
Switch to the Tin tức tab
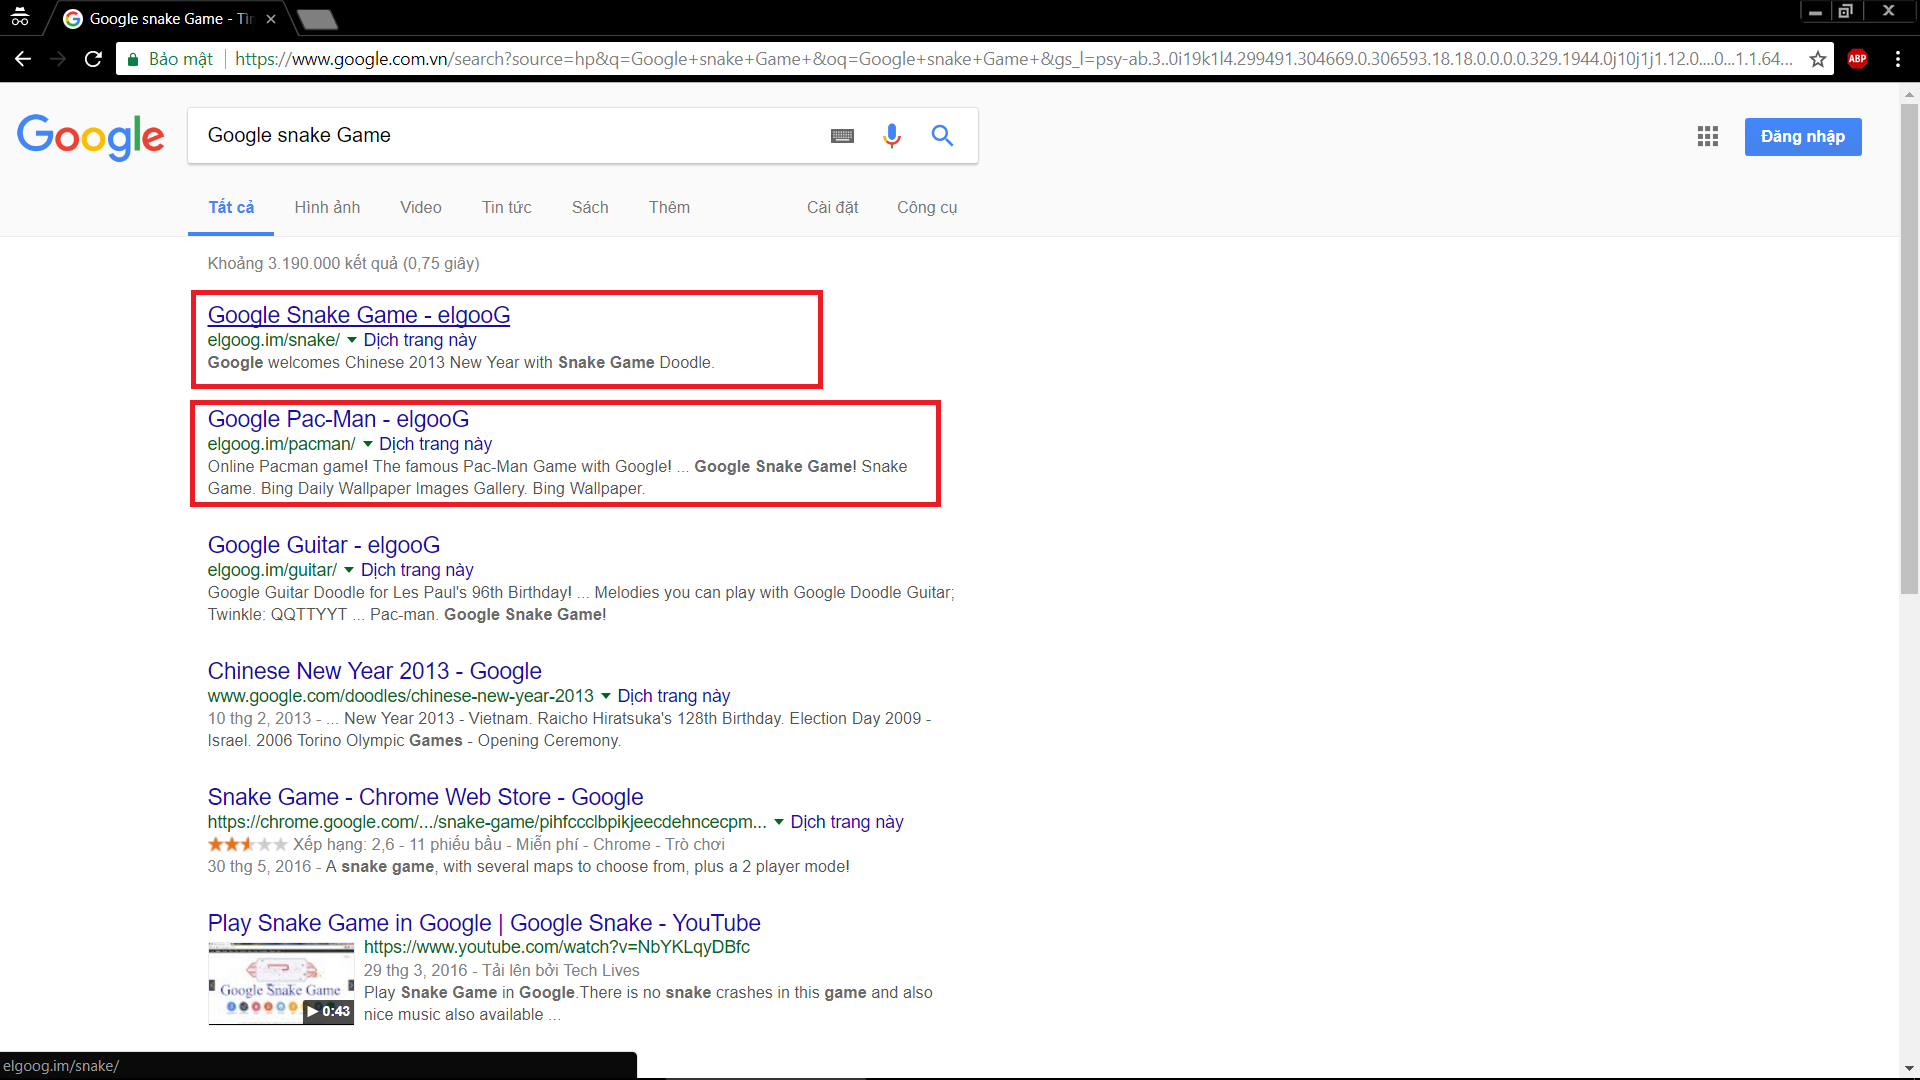point(506,207)
